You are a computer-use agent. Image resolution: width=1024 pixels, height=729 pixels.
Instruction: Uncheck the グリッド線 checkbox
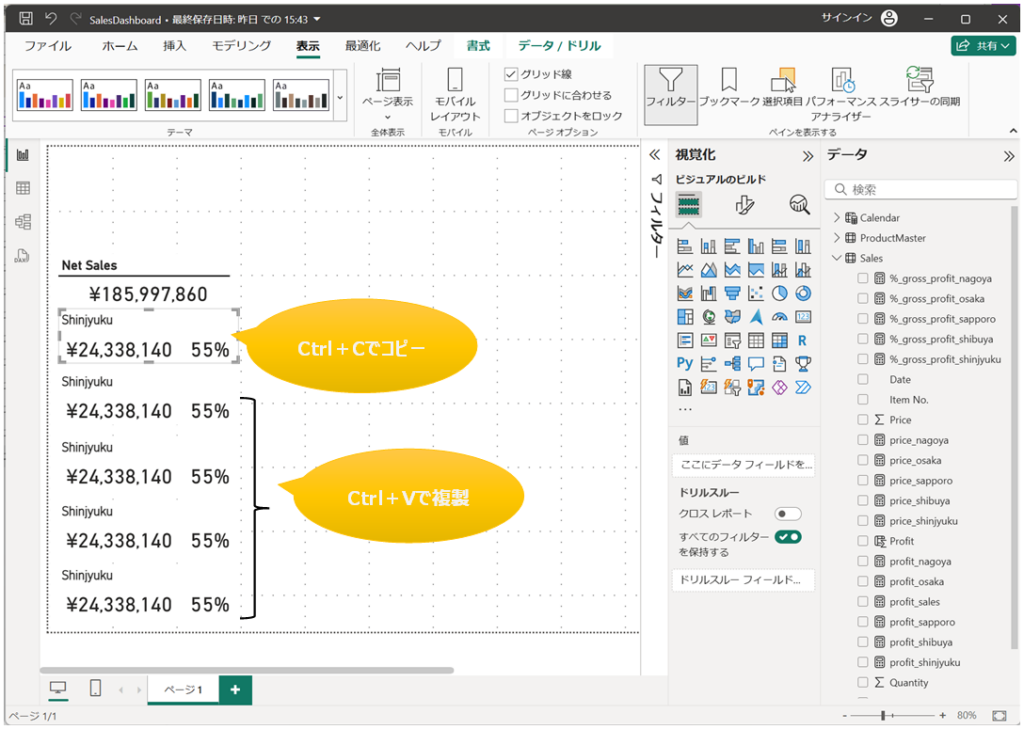coord(512,74)
